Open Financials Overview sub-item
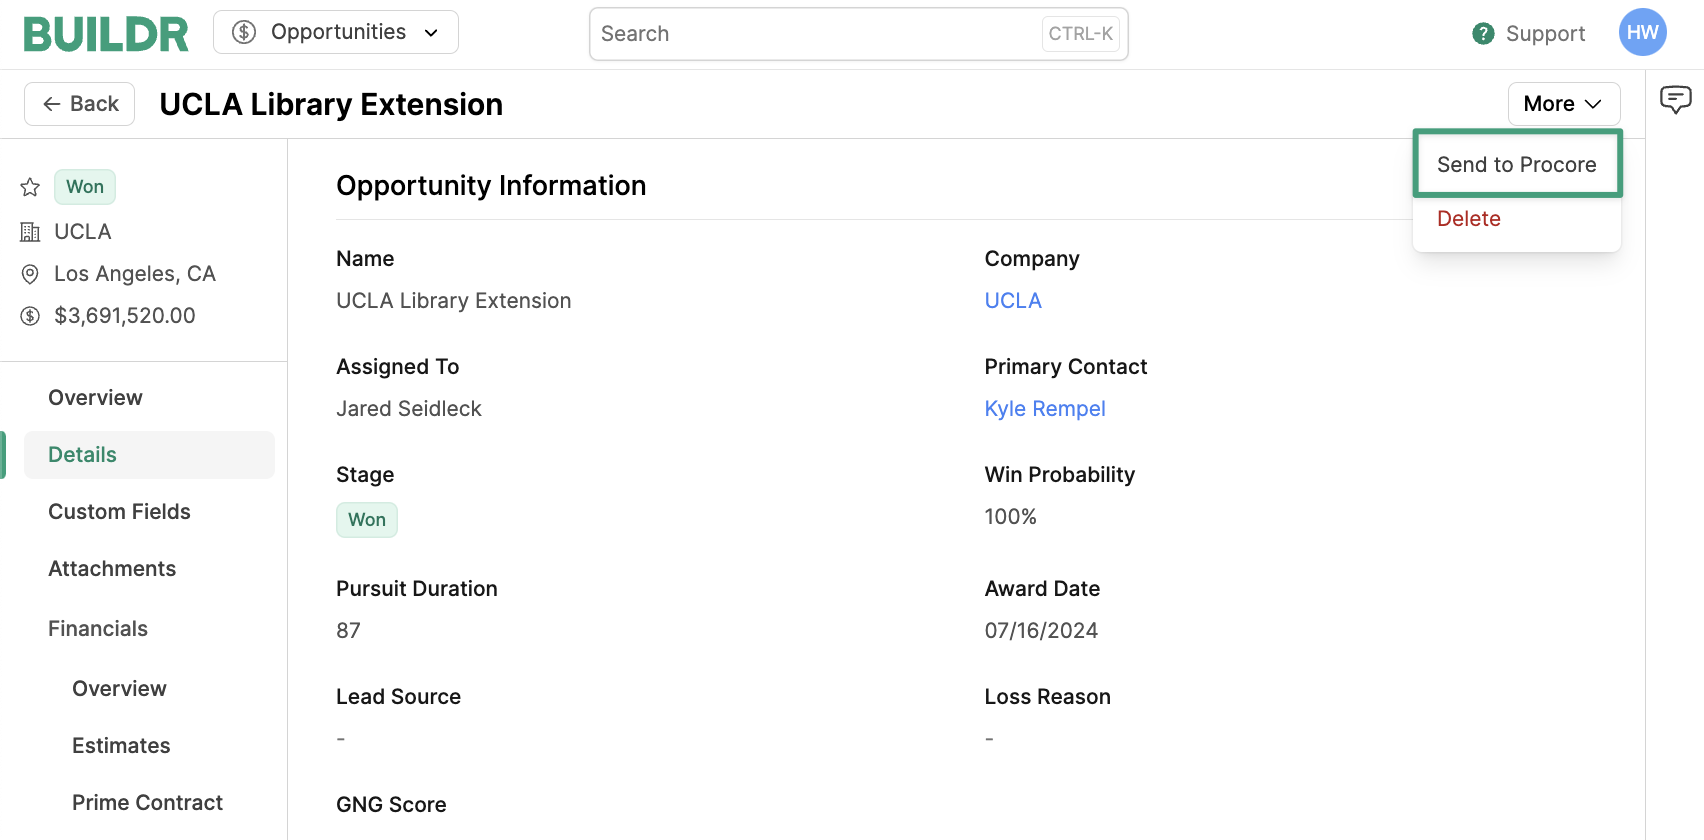The height and width of the screenshot is (840, 1704). (119, 689)
